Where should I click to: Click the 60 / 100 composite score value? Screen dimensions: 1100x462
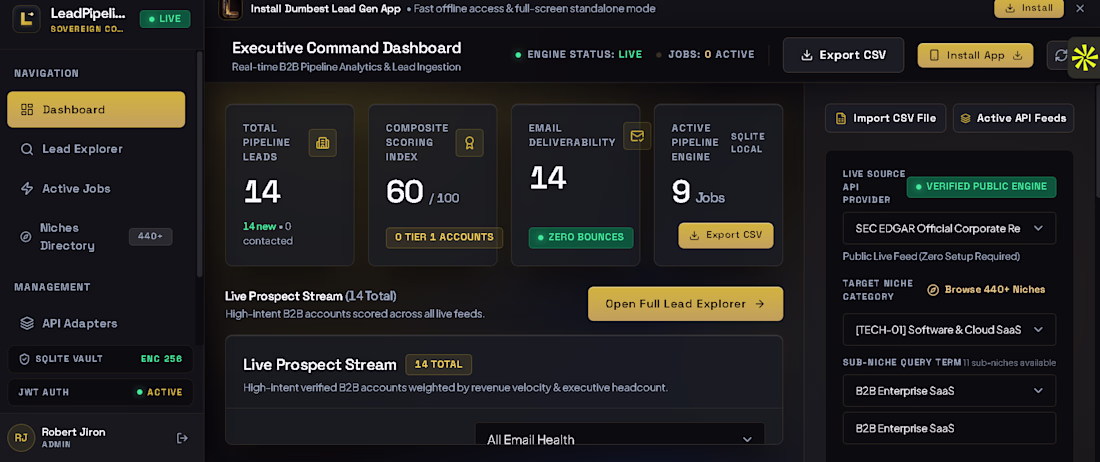422,192
